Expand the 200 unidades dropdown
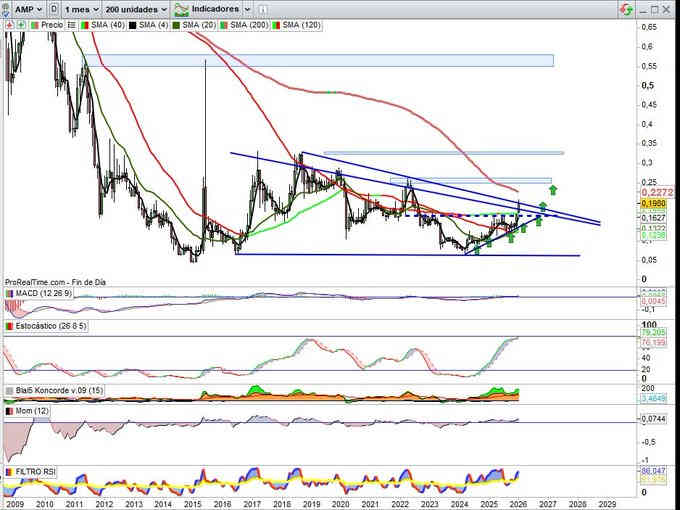 point(136,8)
